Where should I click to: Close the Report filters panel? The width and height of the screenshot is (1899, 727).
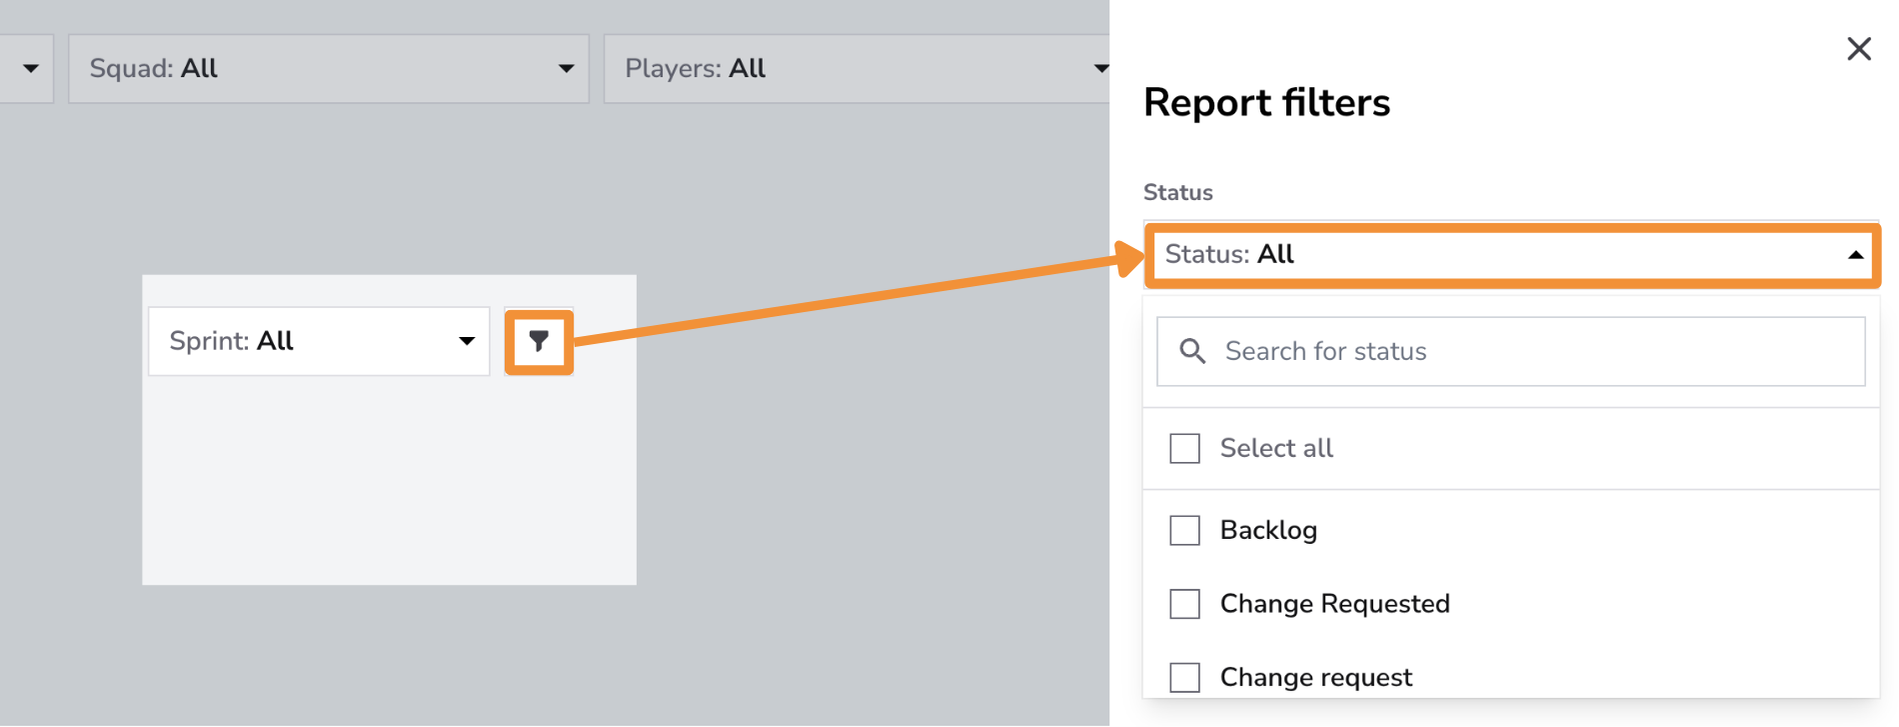tap(1858, 49)
